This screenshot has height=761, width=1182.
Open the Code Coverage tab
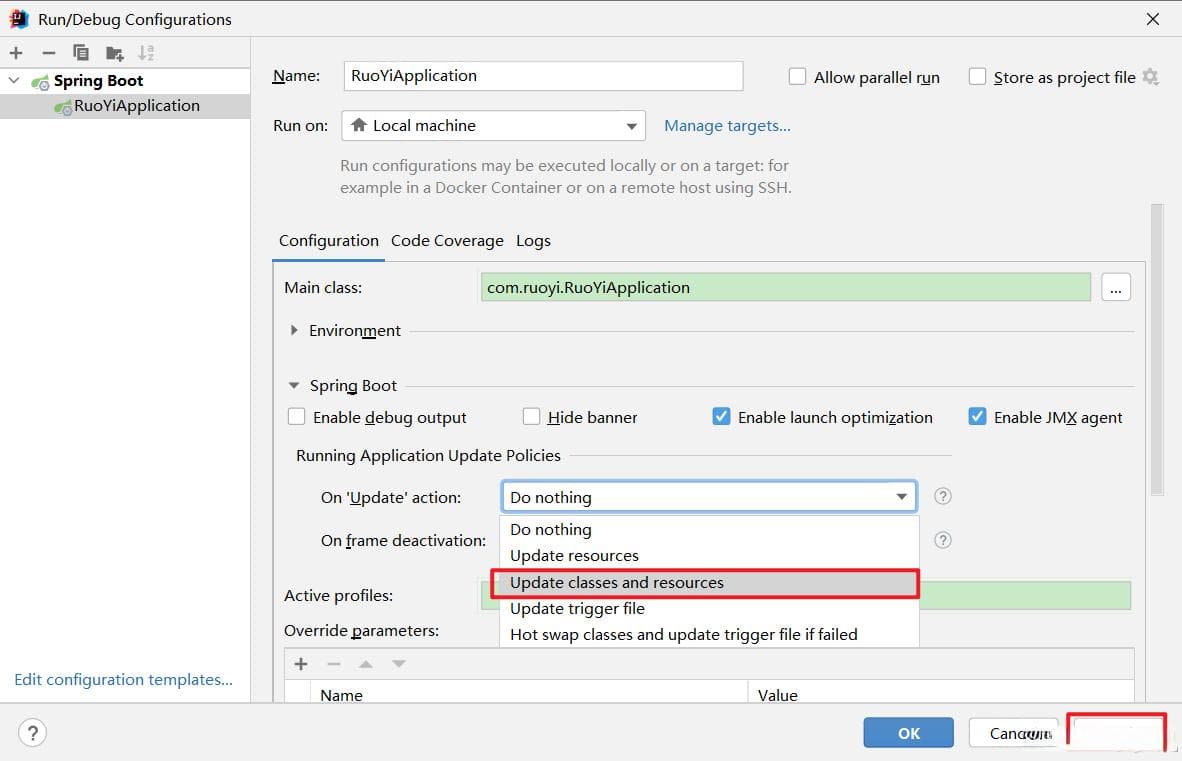point(447,241)
